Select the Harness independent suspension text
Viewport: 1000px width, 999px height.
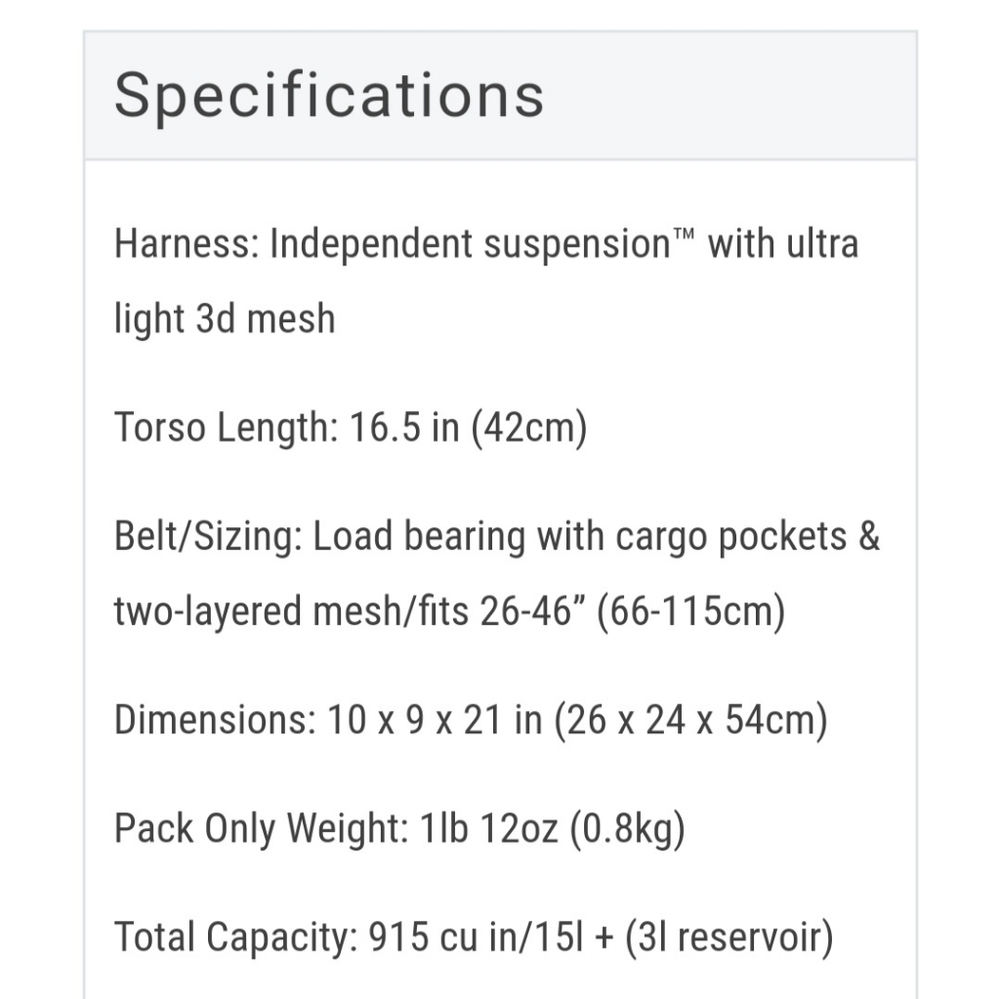(x=486, y=244)
